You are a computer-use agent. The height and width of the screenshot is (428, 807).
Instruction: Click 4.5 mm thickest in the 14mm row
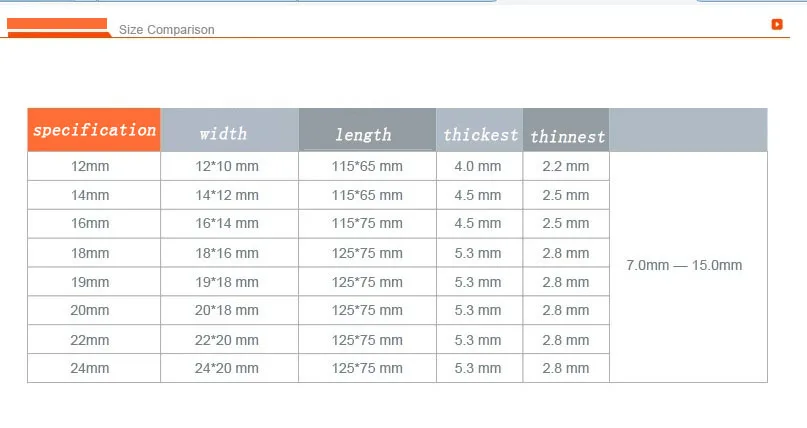tap(478, 195)
